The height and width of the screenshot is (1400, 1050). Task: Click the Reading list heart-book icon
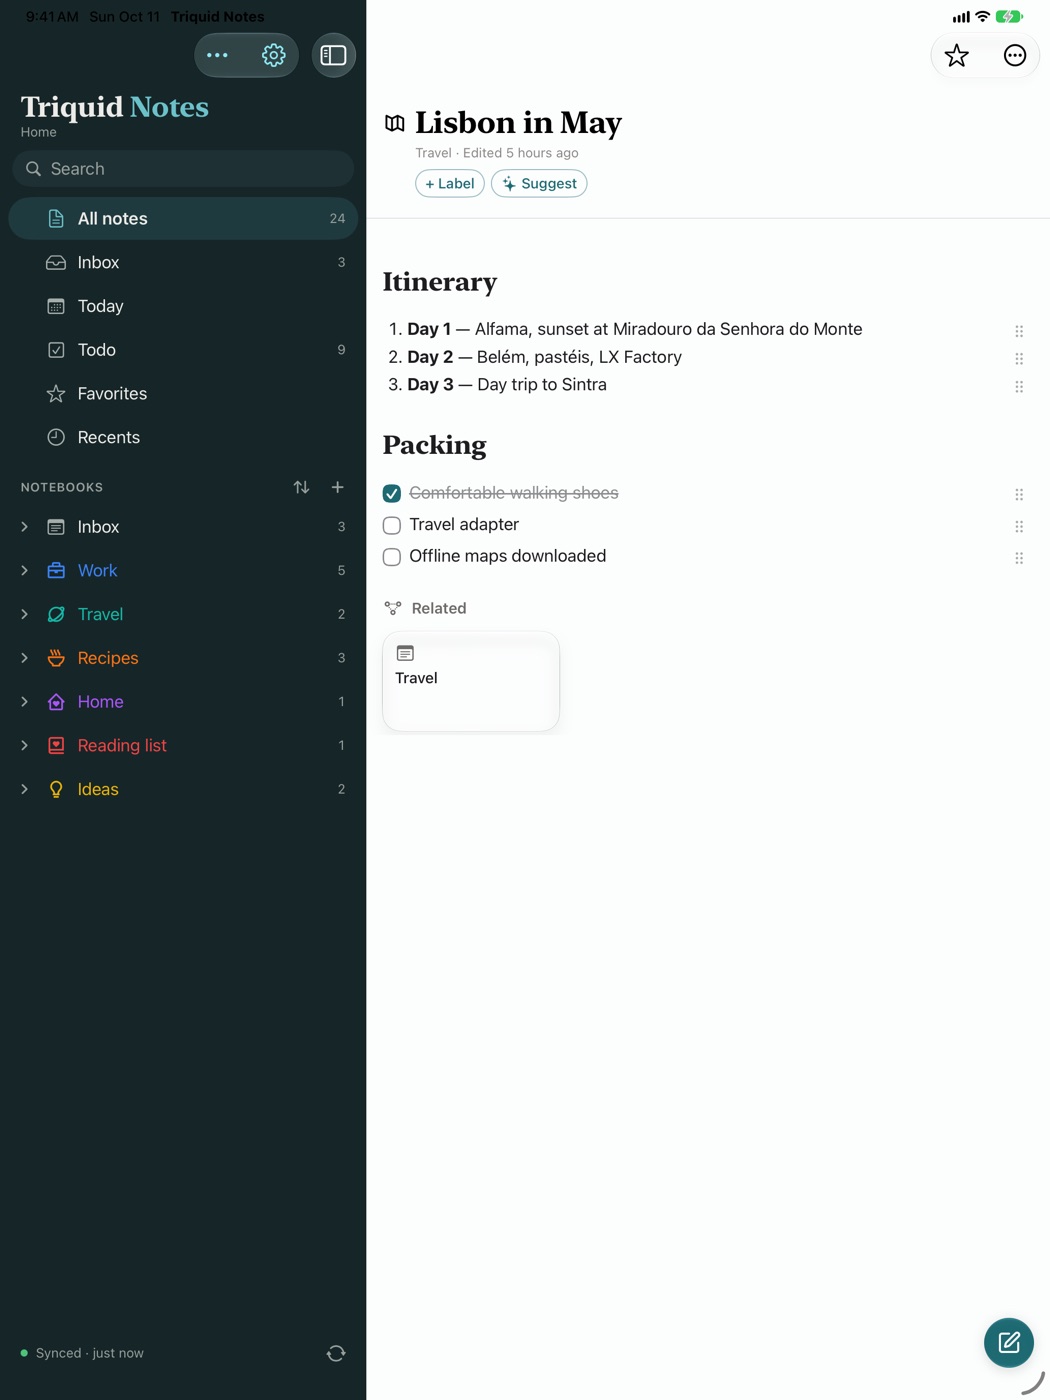56,745
